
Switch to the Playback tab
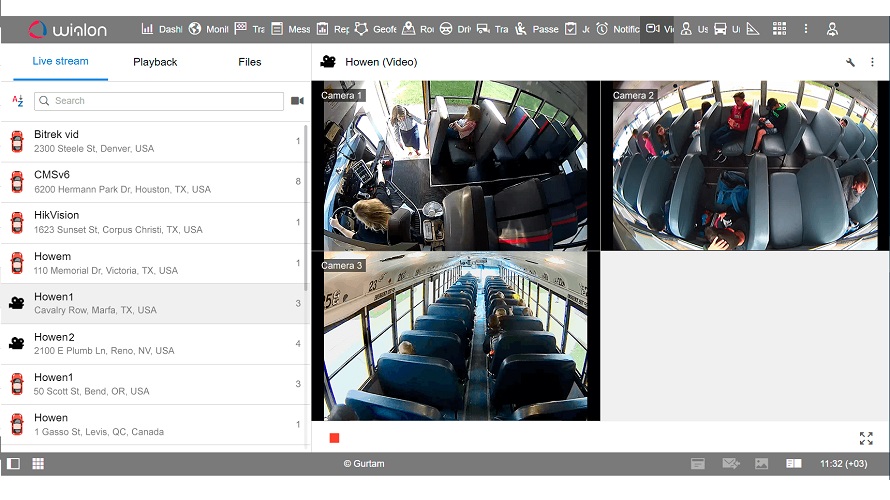[155, 62]
